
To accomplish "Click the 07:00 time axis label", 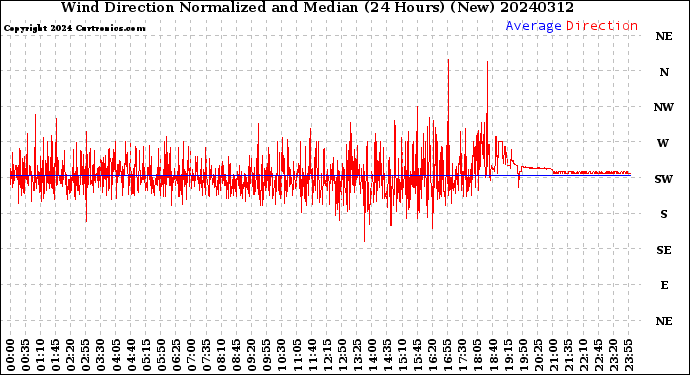I will point(191,355).
